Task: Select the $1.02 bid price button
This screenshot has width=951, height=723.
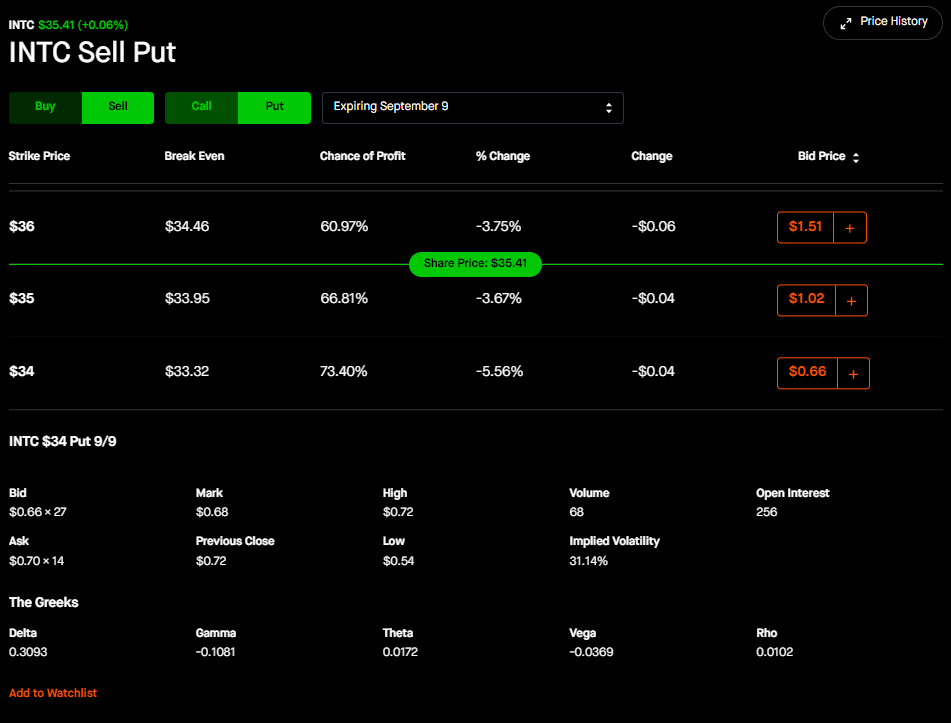Action: pos(806,299)
